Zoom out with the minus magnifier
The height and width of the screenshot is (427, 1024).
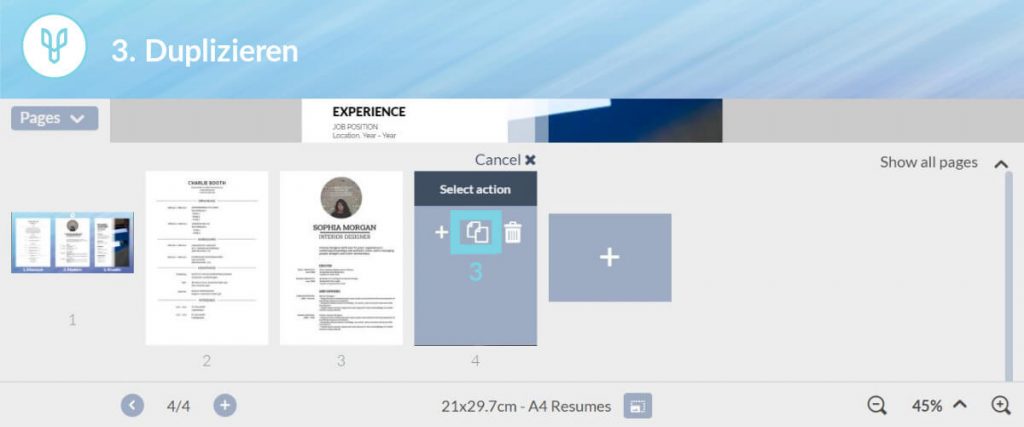[877, 405]
